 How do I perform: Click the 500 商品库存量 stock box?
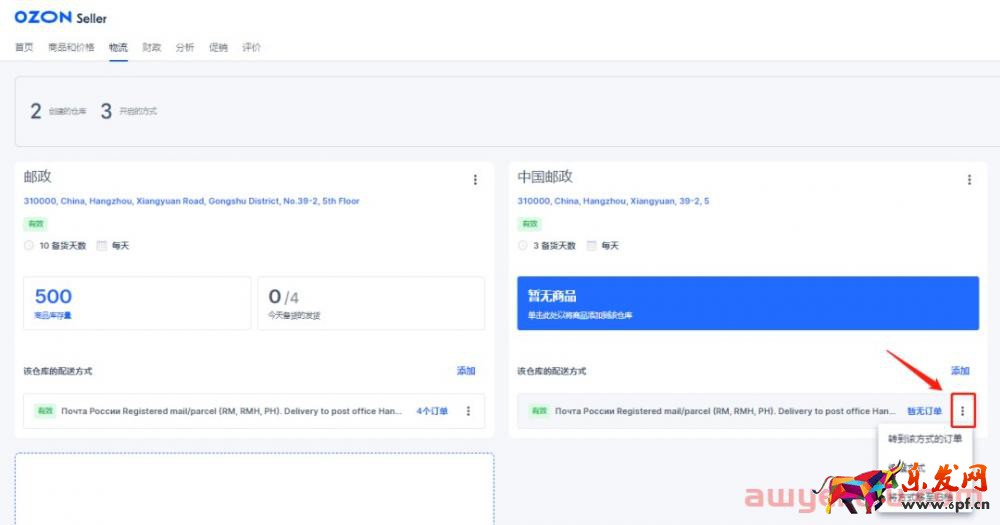(137, 303)
